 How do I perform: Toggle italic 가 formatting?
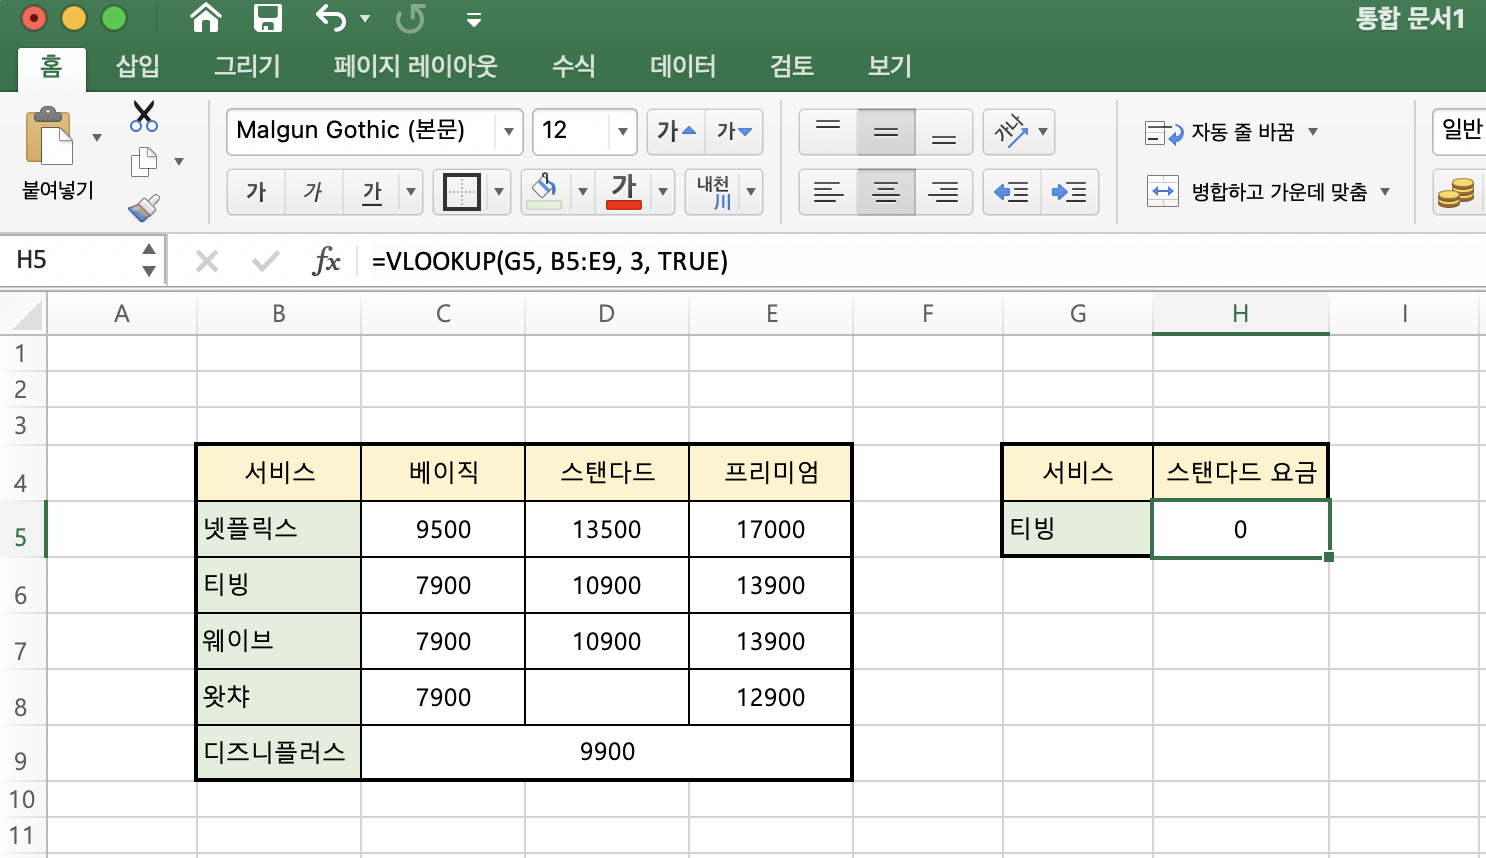click(314, 192)
